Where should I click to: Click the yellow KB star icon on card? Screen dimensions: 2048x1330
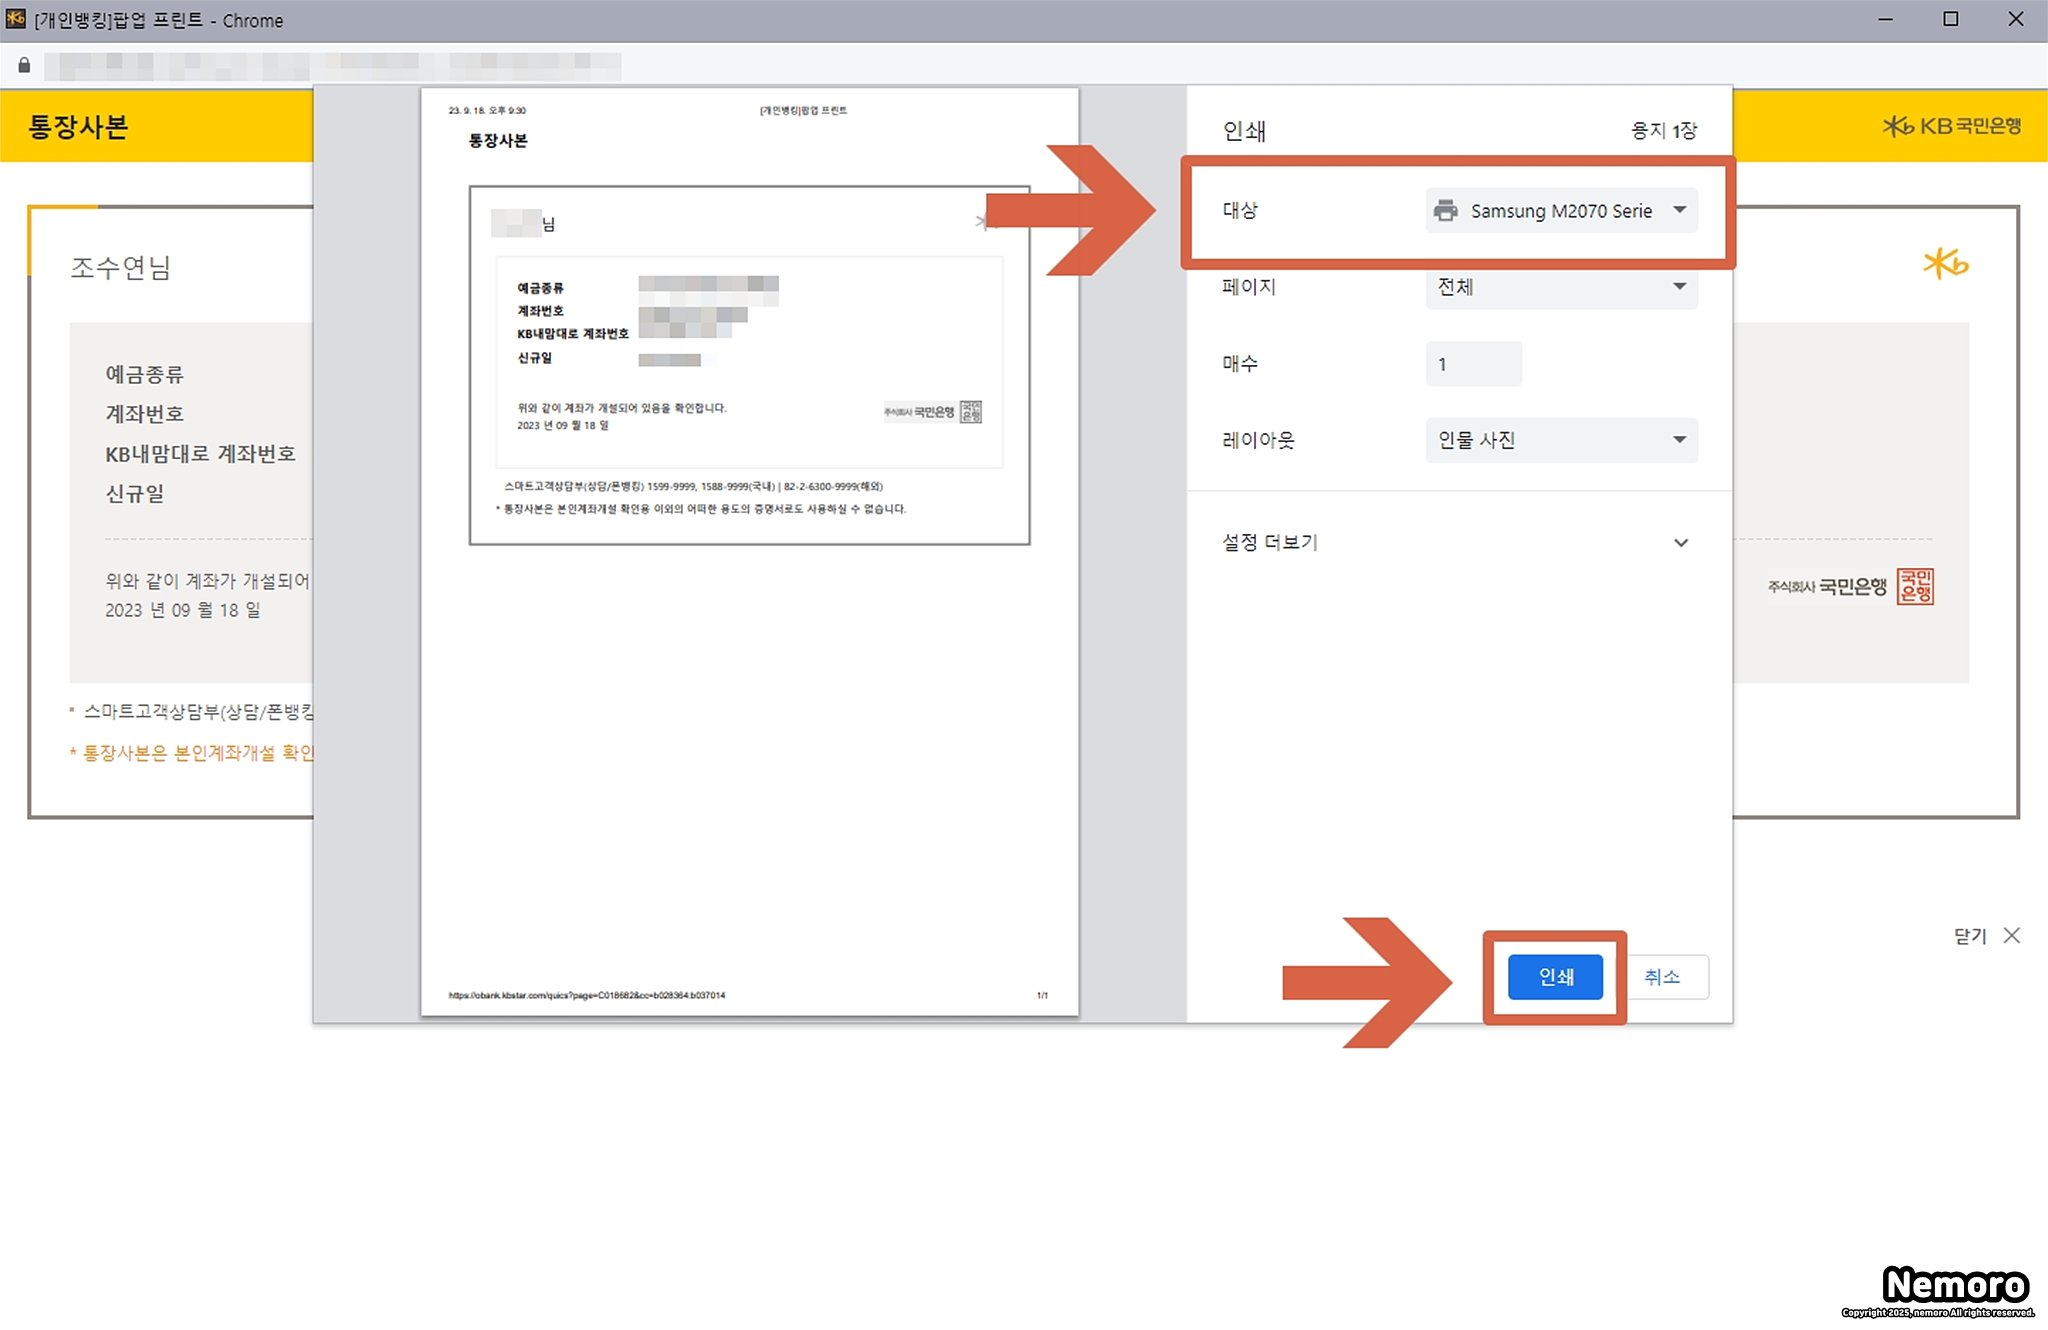(x=1945, y=264)
